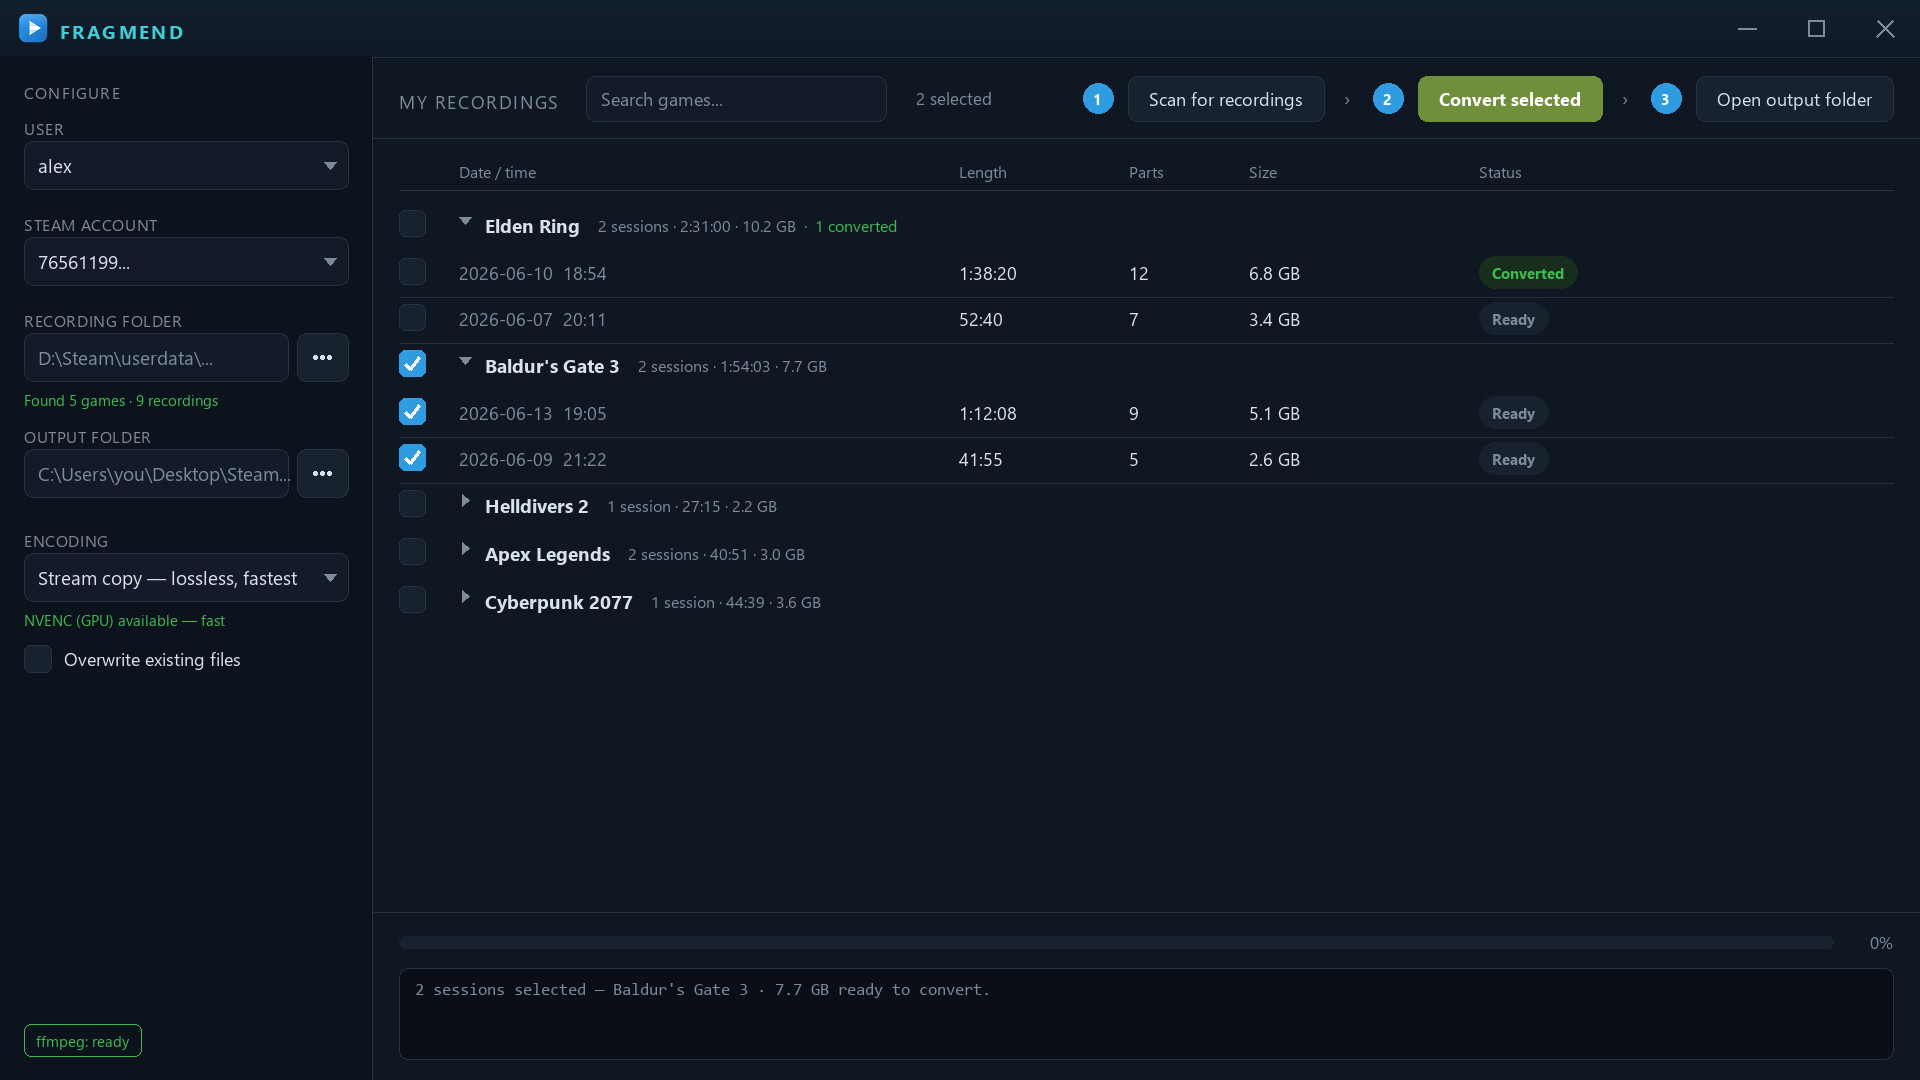
Task: Enable Overwrite existing files
Action: [x=38, y=659]
